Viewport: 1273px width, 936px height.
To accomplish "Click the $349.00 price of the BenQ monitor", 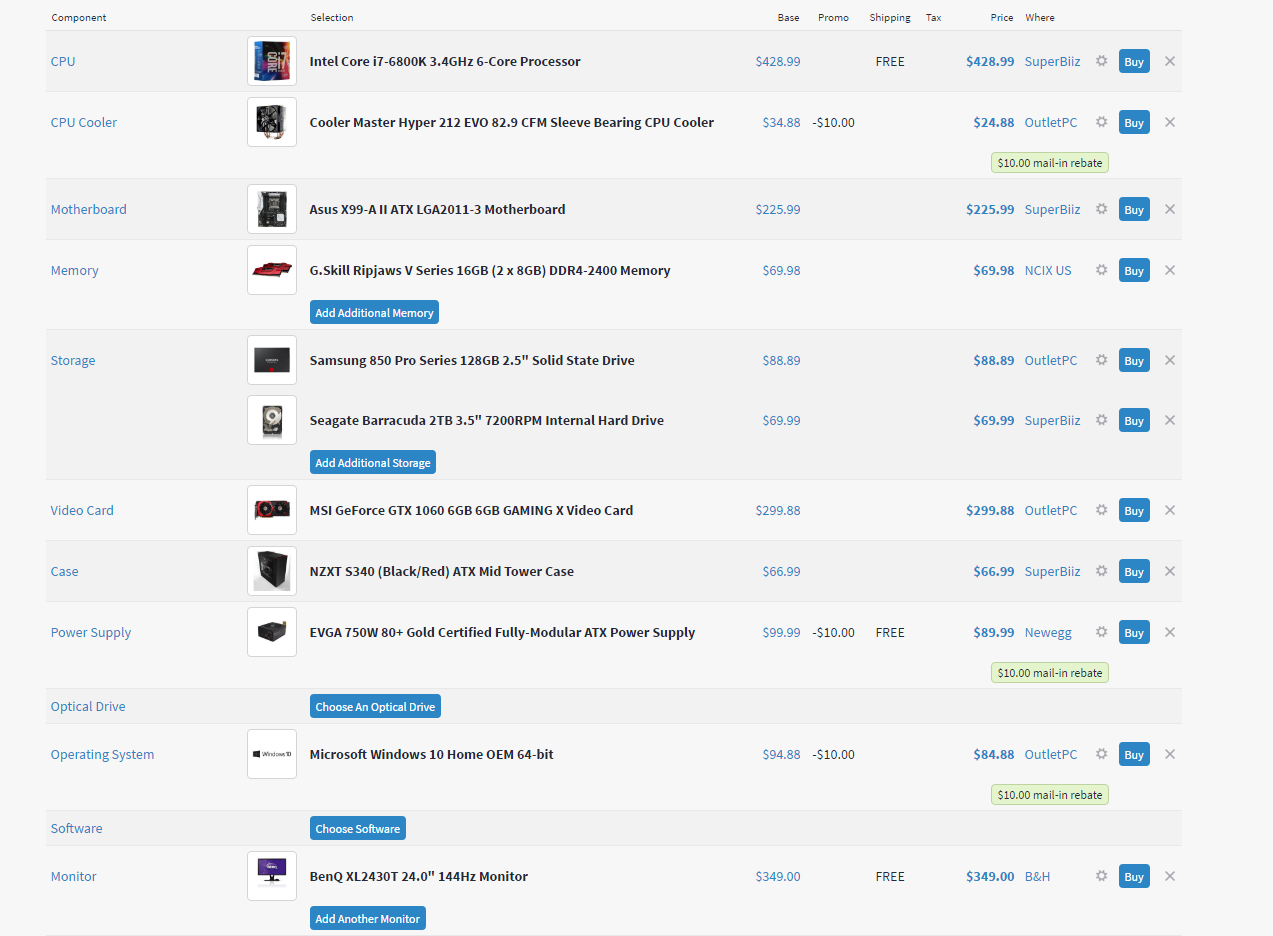I will 990,876.
